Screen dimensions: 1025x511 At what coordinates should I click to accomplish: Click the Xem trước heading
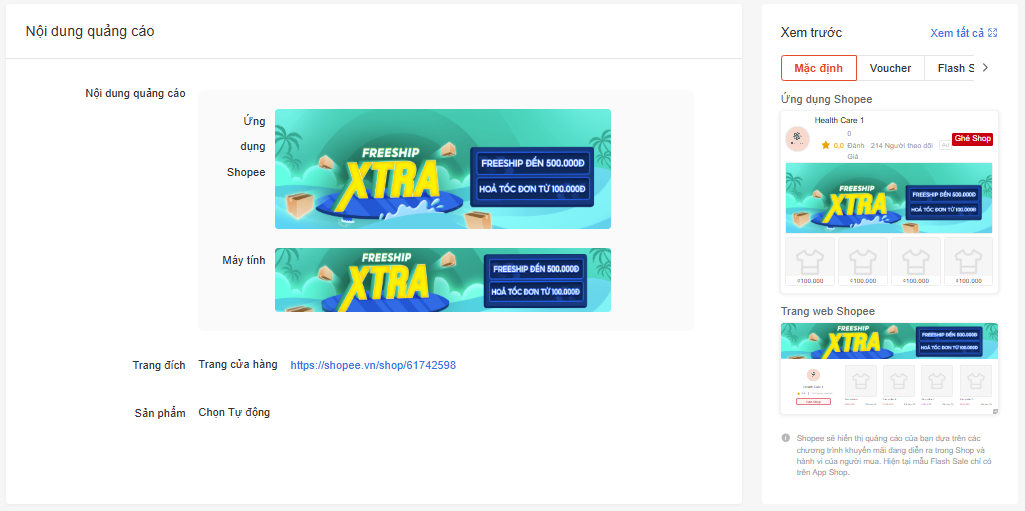pyautogui.click(x=811, y=33)
